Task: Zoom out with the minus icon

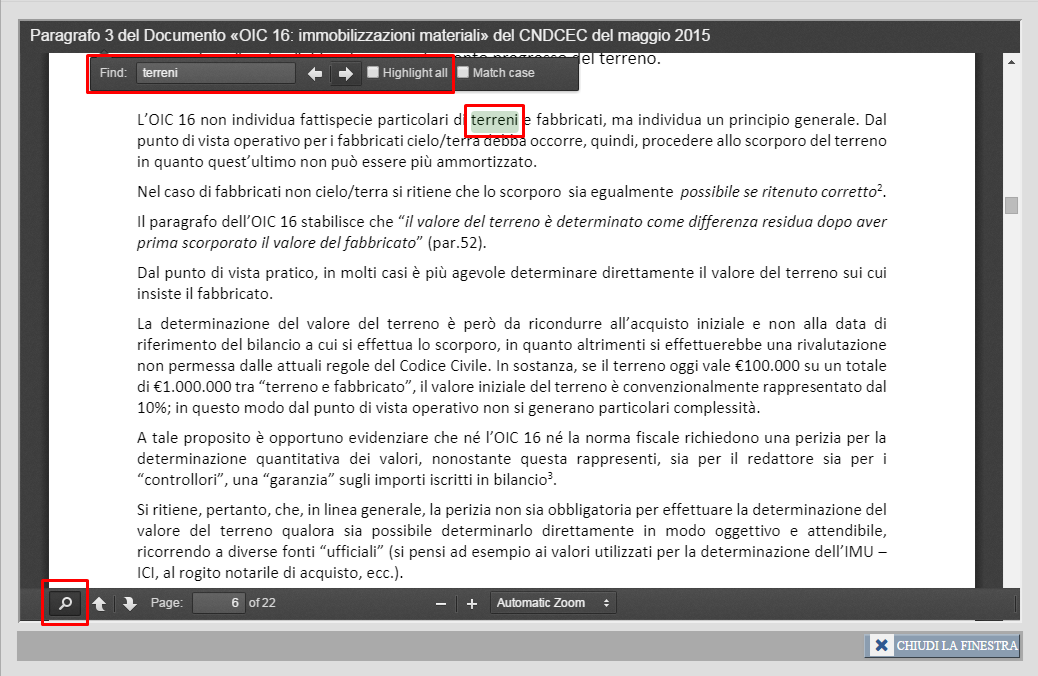Action: pos(441,603)
